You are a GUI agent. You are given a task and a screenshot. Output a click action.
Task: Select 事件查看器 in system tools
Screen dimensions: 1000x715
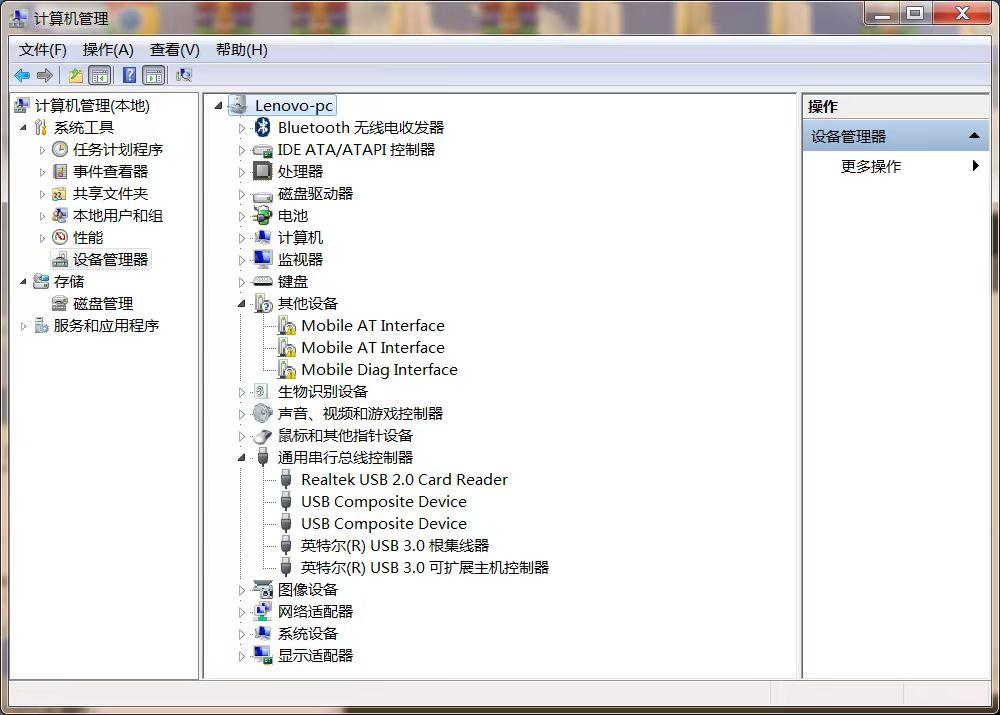110,171
